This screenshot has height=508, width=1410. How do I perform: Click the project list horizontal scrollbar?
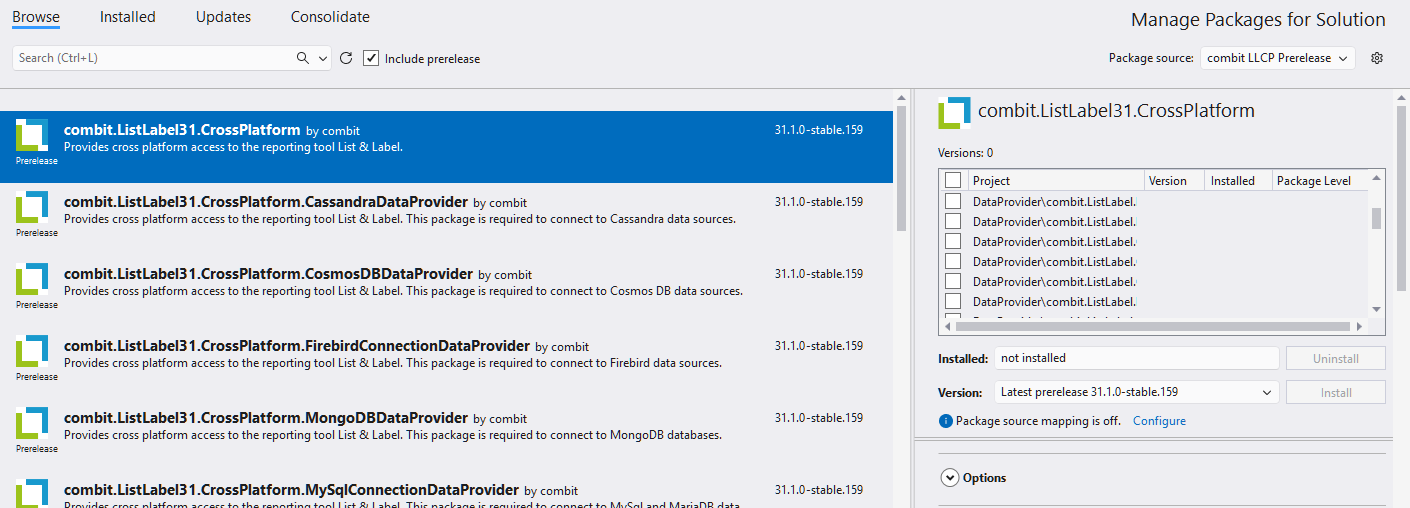pos(1150,326)
